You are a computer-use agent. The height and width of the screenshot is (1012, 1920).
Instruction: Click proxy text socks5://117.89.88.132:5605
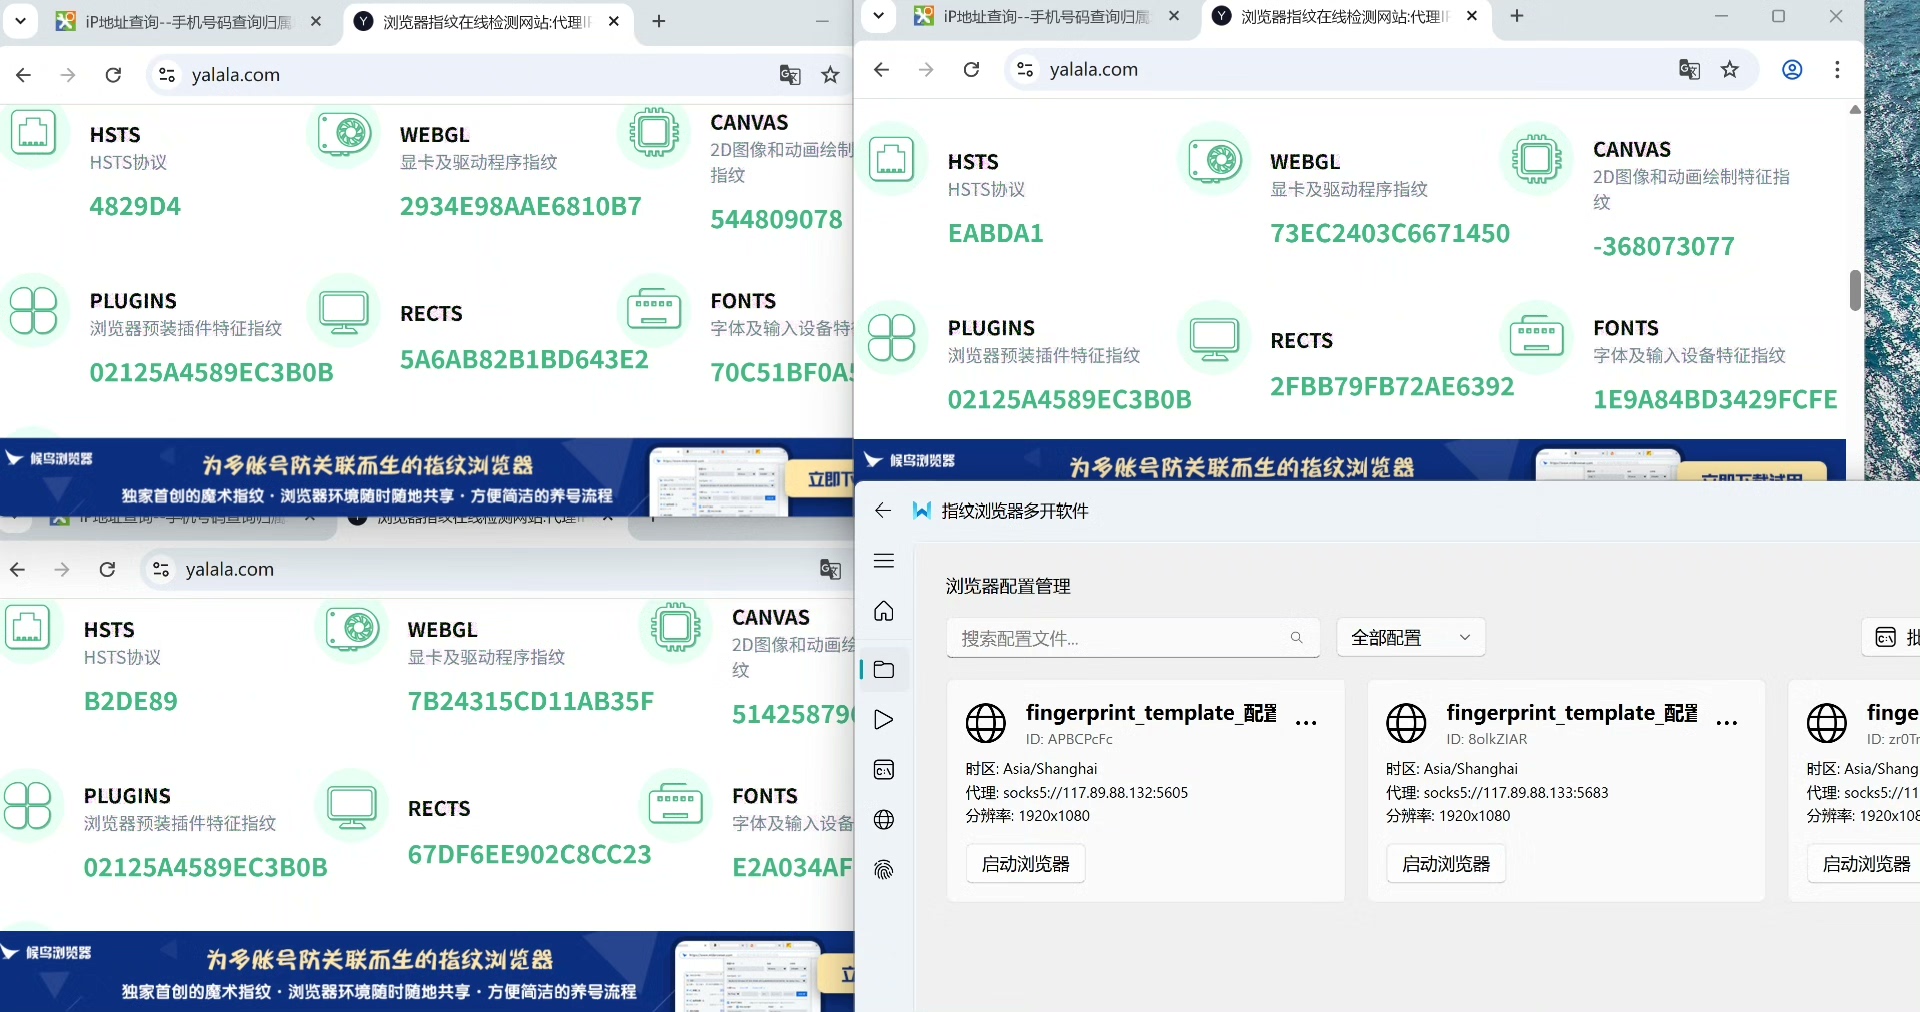point(1096,793)
